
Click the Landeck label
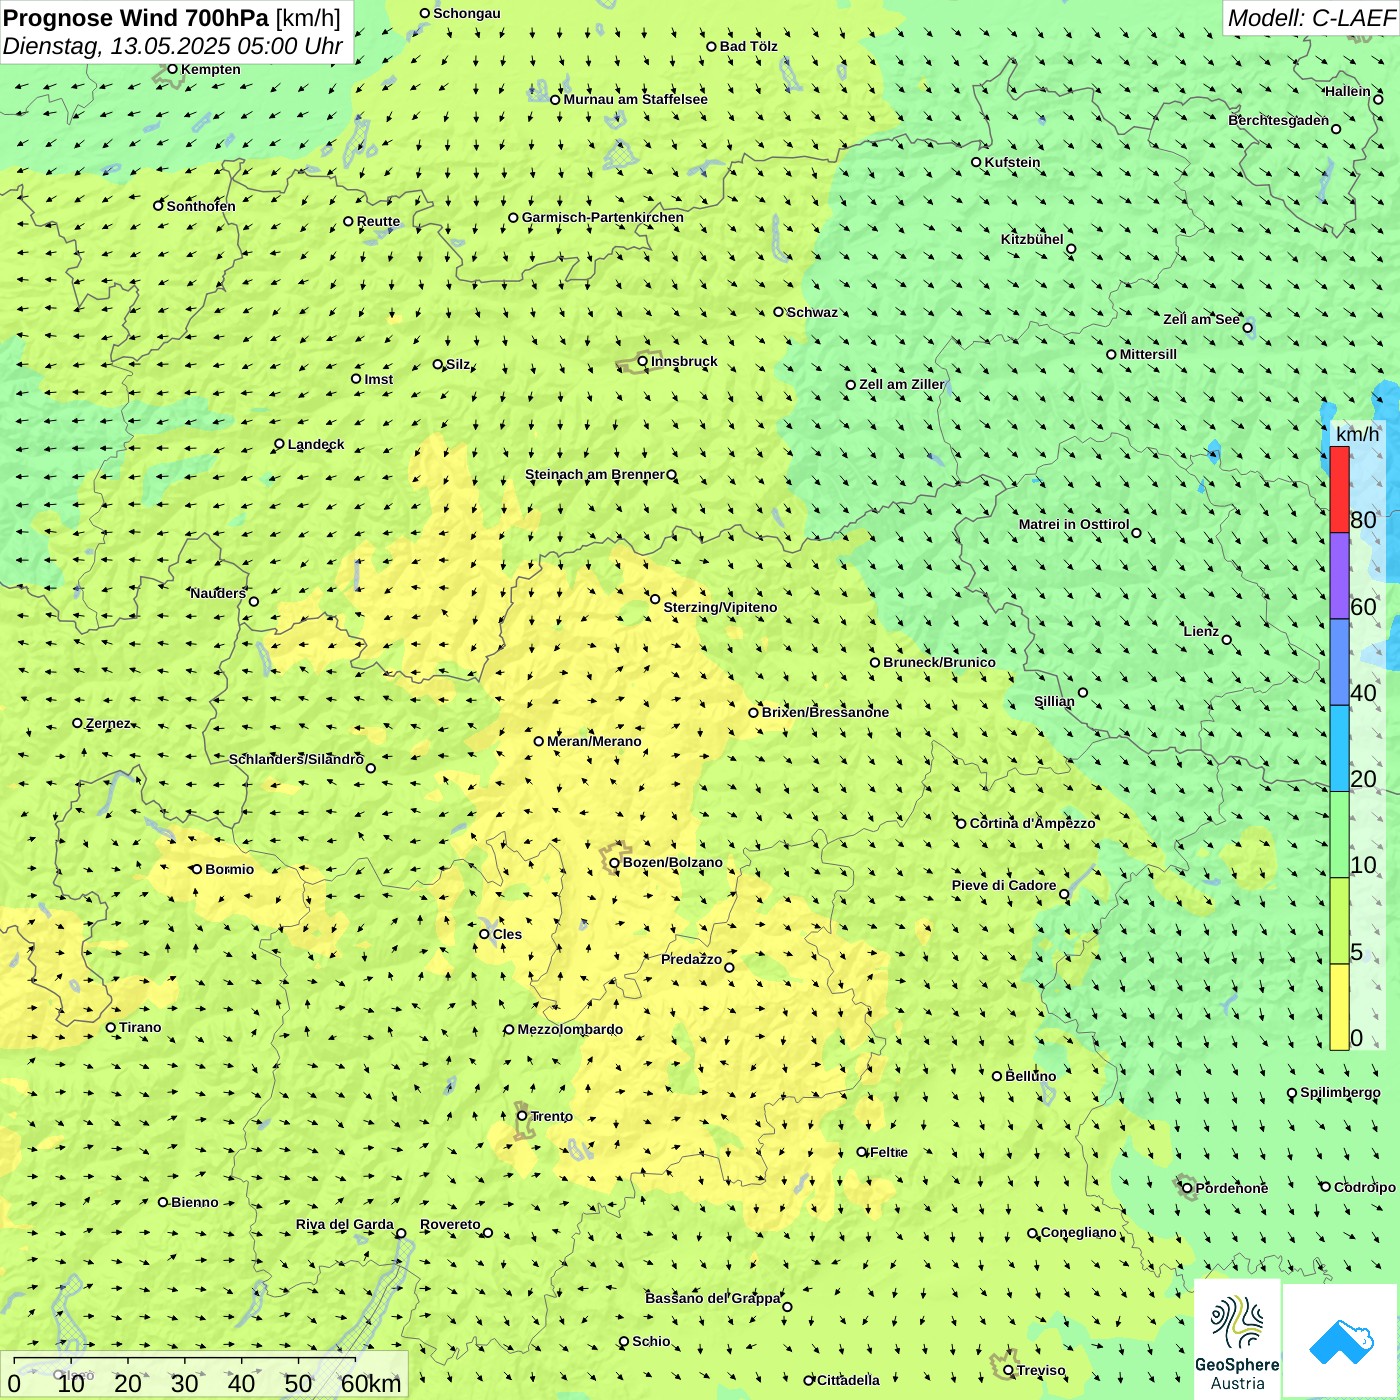tap(316, 444)
